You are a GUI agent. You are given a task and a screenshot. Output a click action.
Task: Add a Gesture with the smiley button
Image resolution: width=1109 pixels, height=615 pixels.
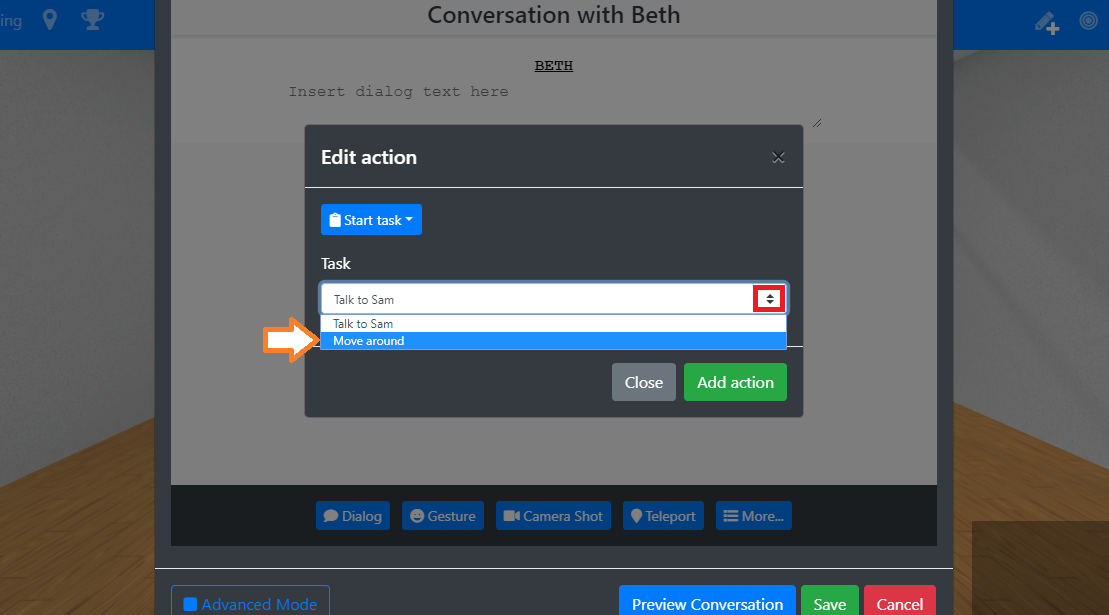[443, 516]
